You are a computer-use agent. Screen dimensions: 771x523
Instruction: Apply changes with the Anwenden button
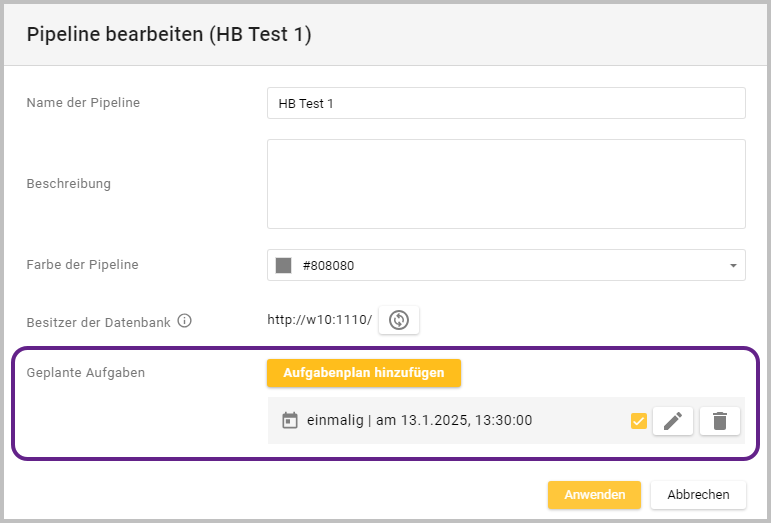click(x=594, y=495)
